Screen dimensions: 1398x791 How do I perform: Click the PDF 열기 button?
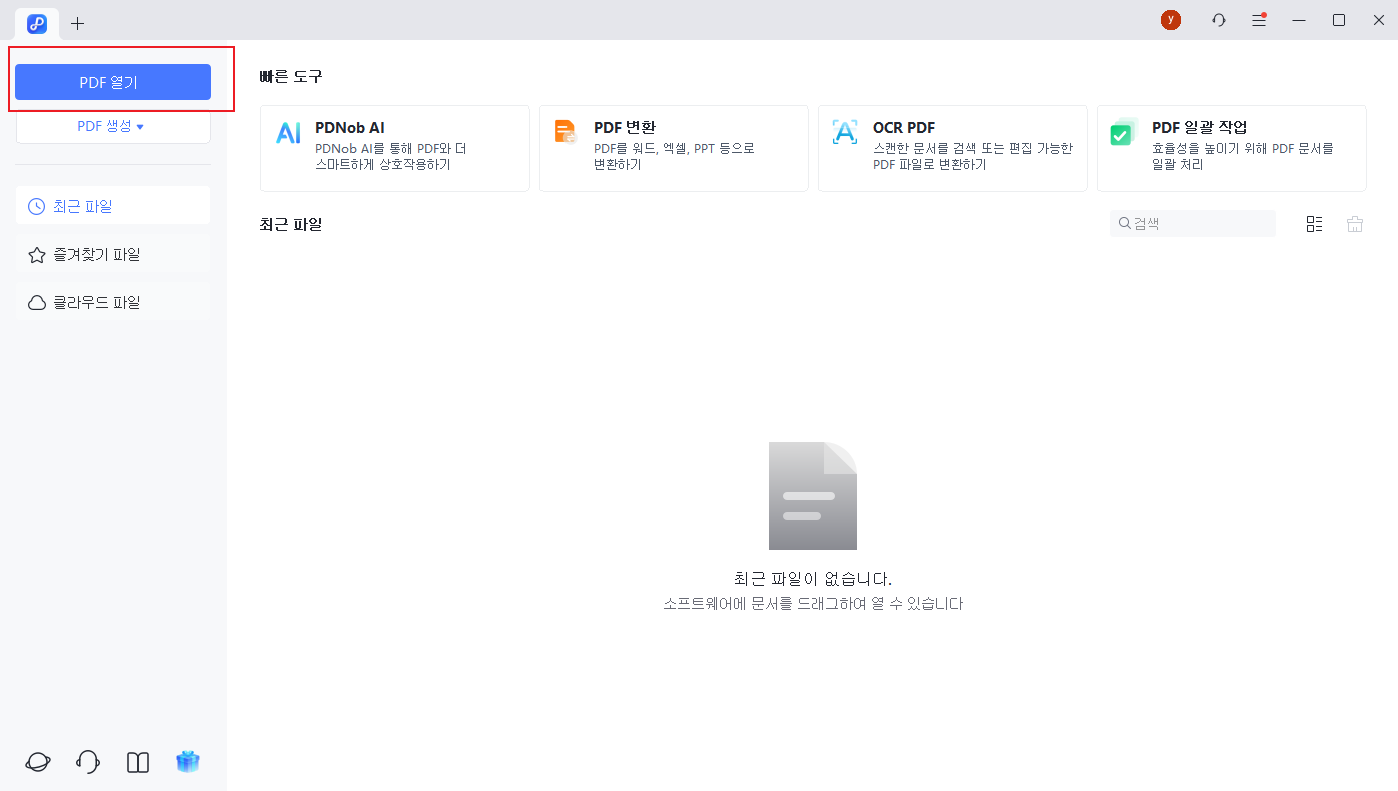[x=113, y=81]
